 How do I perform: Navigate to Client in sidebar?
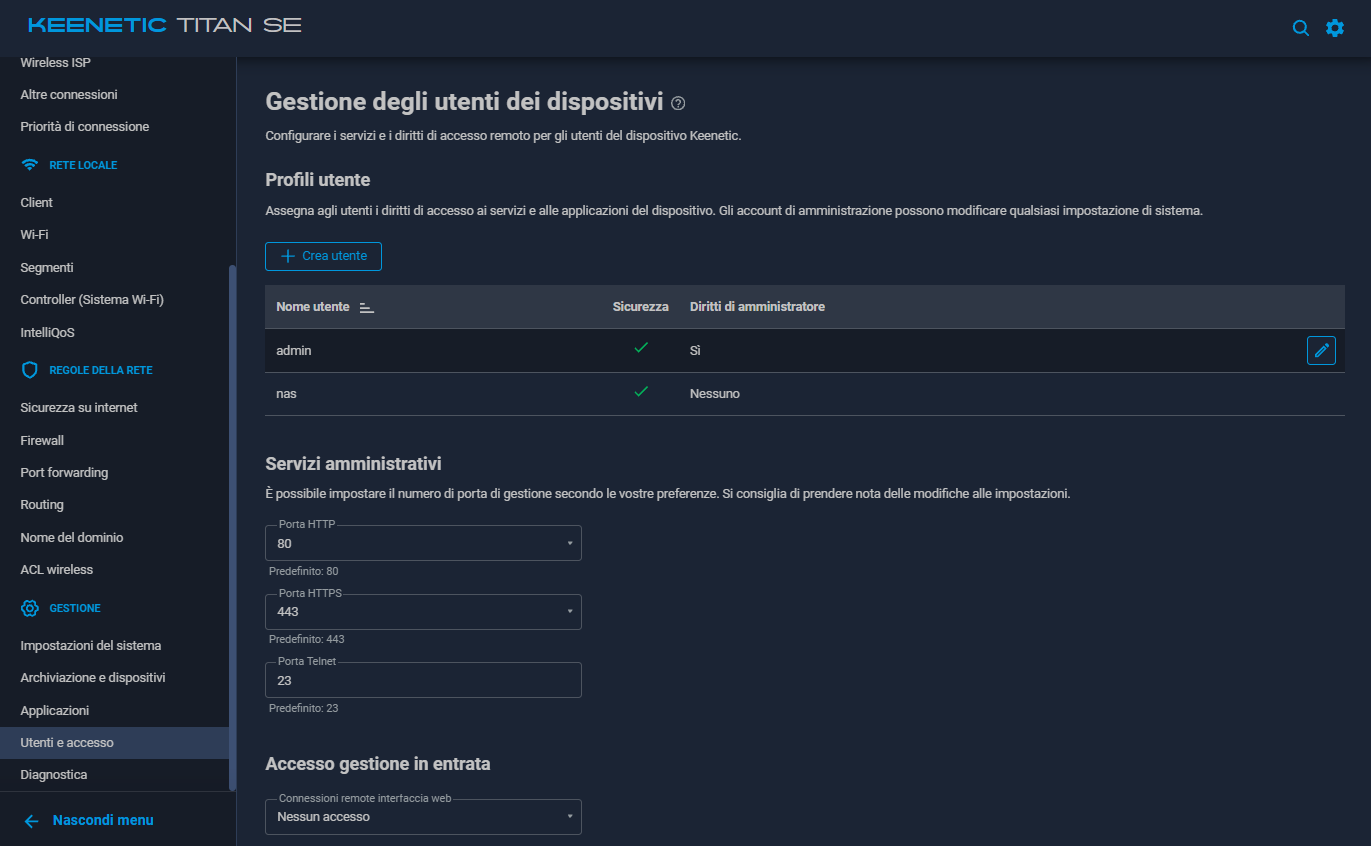click(x=37, y=203)
